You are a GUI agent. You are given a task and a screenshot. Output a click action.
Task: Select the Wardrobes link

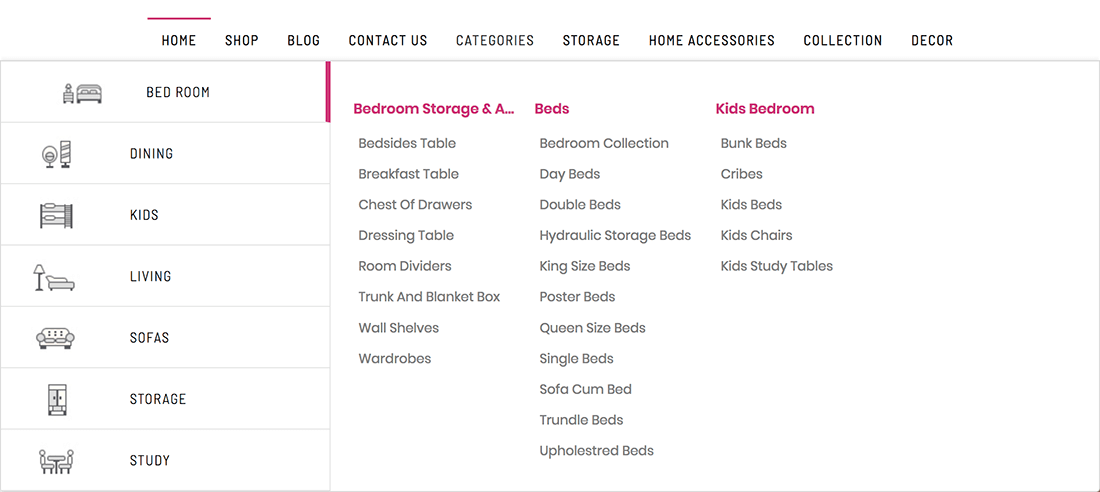[x=395, y=358]
